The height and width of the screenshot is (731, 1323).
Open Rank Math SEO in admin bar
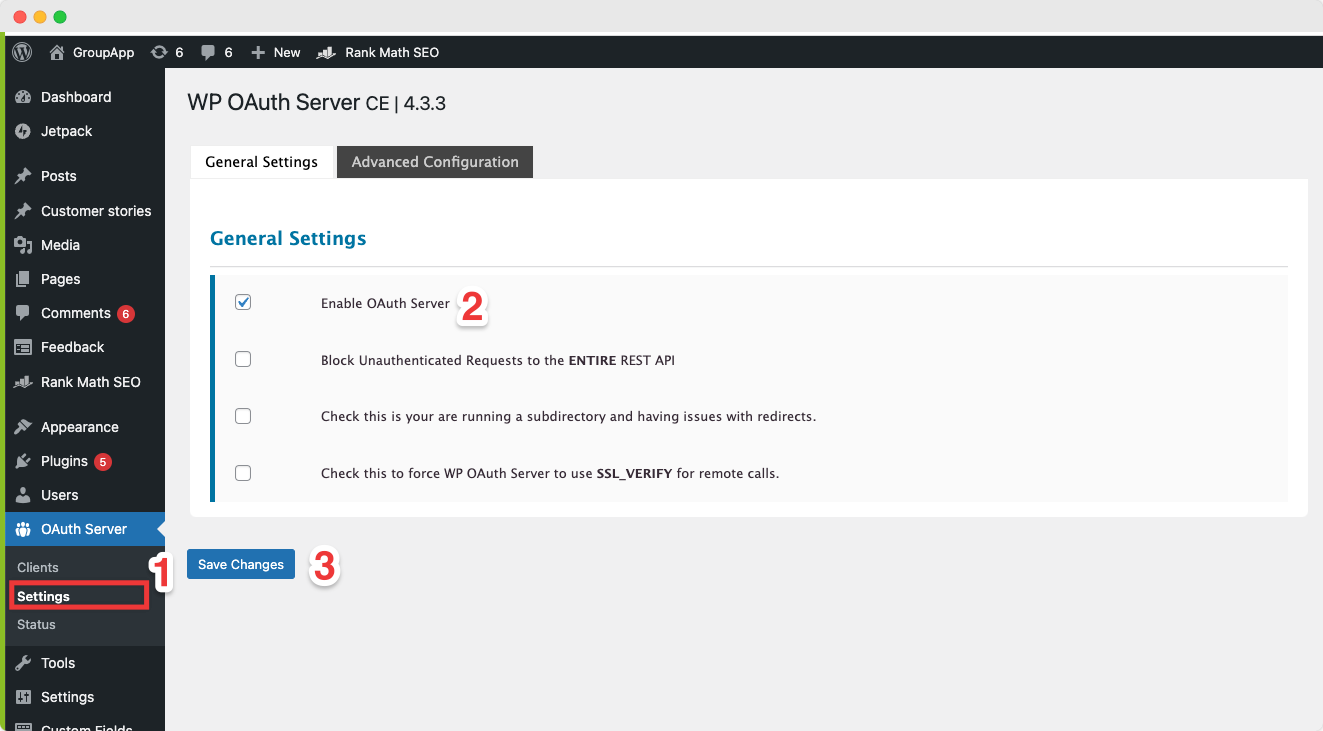[392, 52]
